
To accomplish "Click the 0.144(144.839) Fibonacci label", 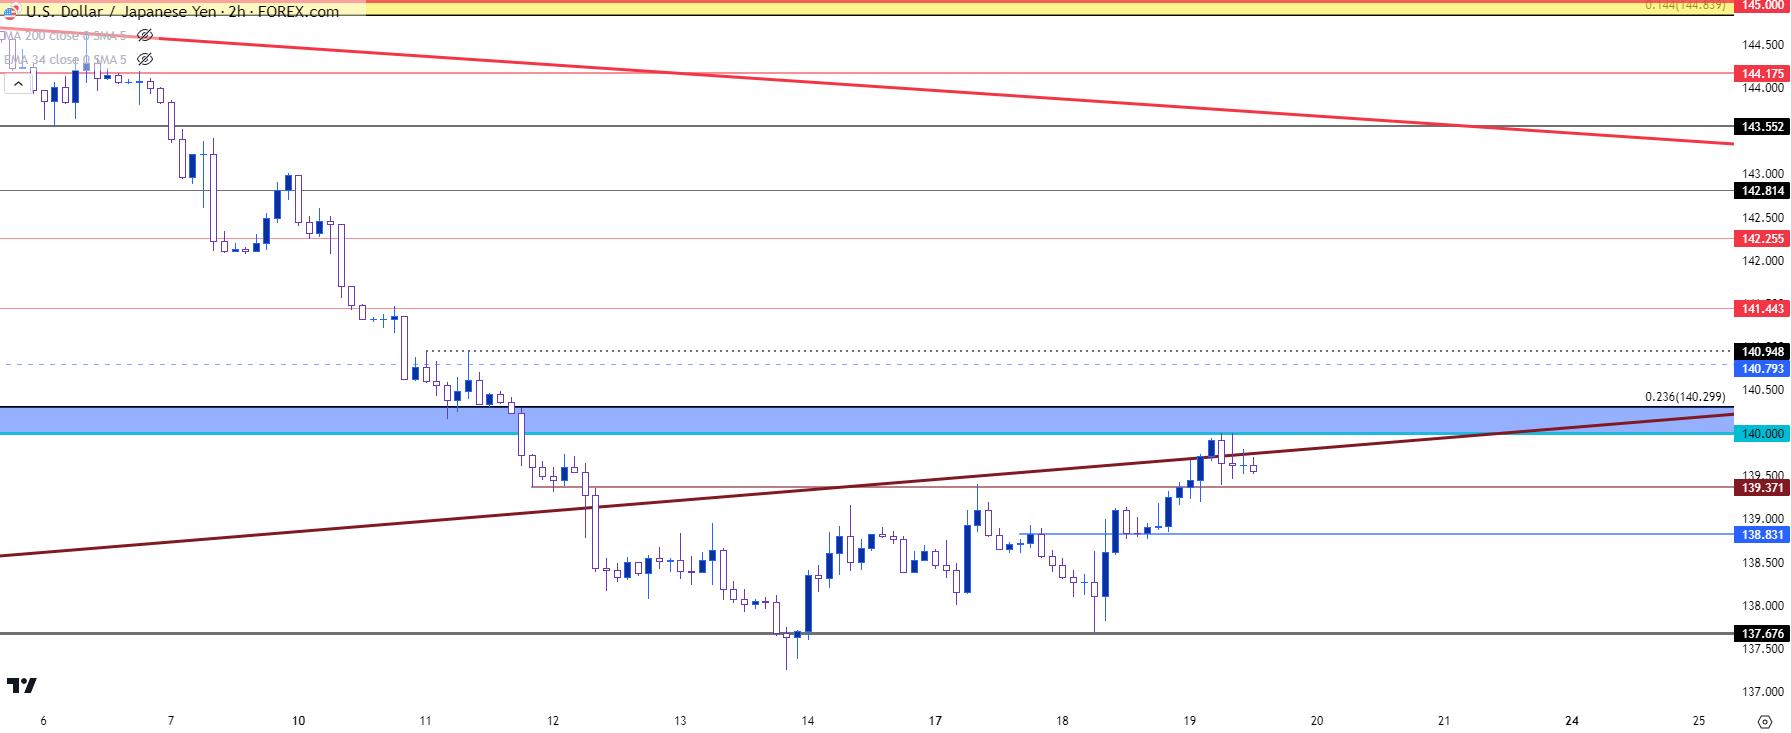I will pyautogui.click(x=1685, y=5).
